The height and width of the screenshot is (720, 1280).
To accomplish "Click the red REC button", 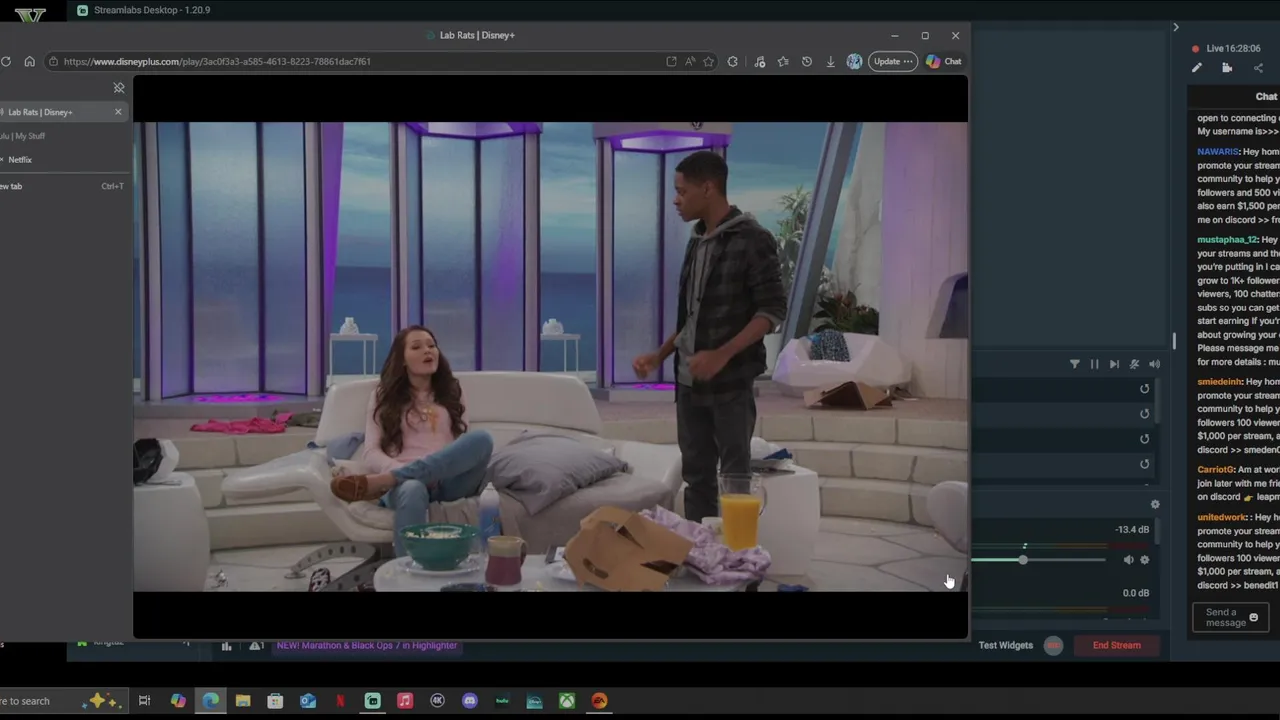I will coord(1053,645).
